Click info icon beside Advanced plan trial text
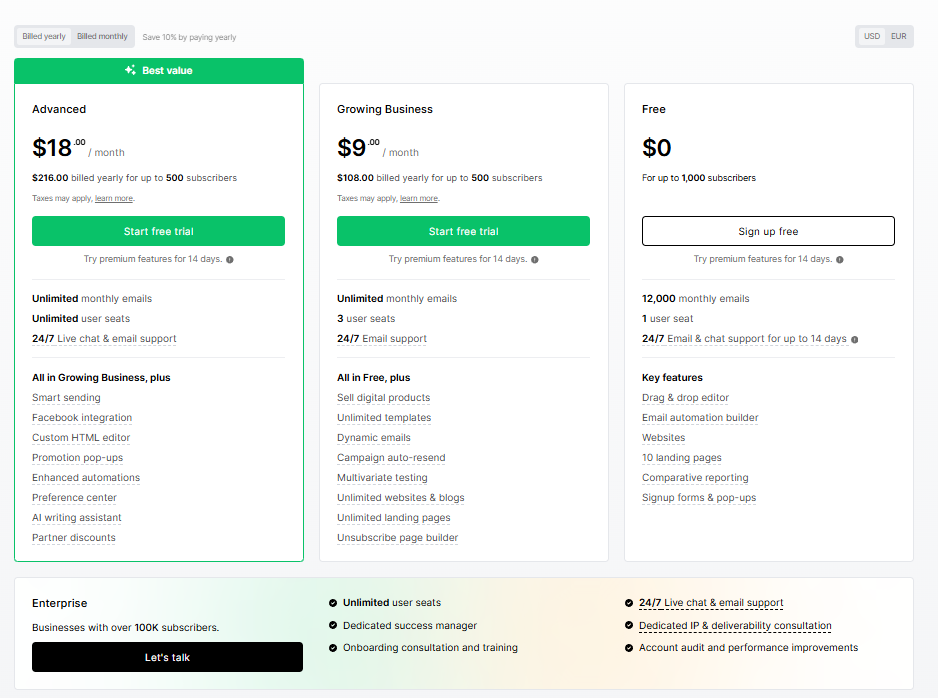The height and width of the screenshot is (698, 938). pos(230,259)
